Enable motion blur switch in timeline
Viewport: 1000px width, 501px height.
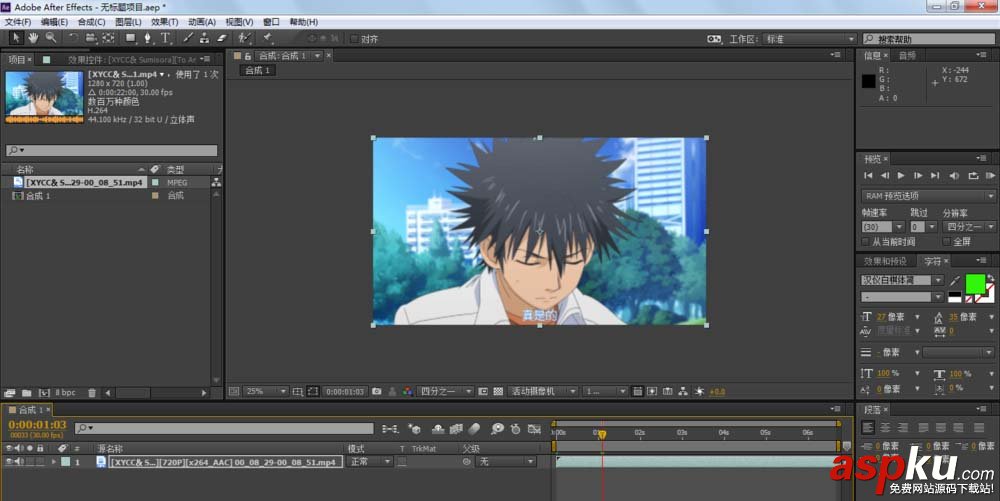[474, 429]
